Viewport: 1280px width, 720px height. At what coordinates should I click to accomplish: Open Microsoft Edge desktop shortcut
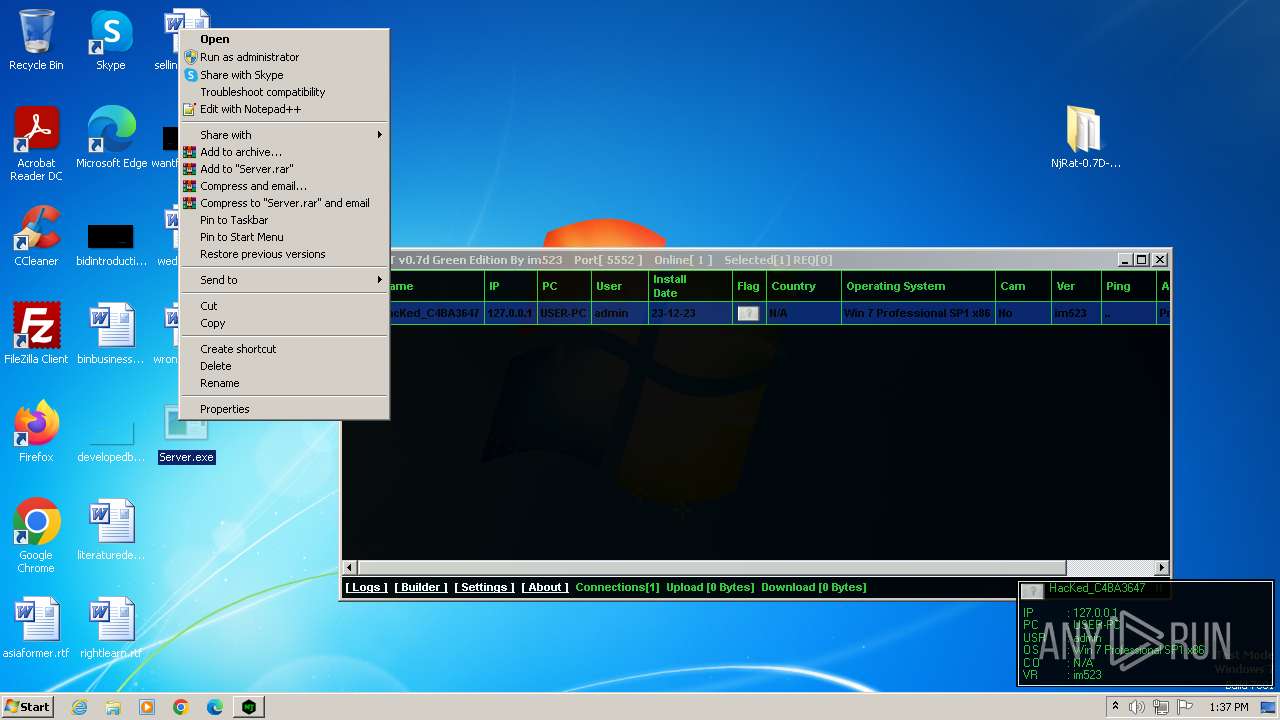(x=111, y=137)
